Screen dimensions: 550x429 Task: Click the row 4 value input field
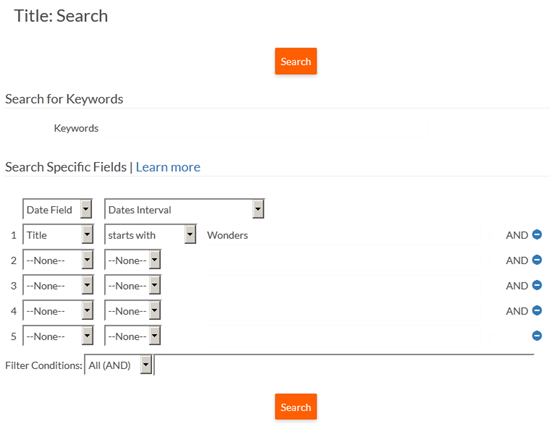point(343,310)
